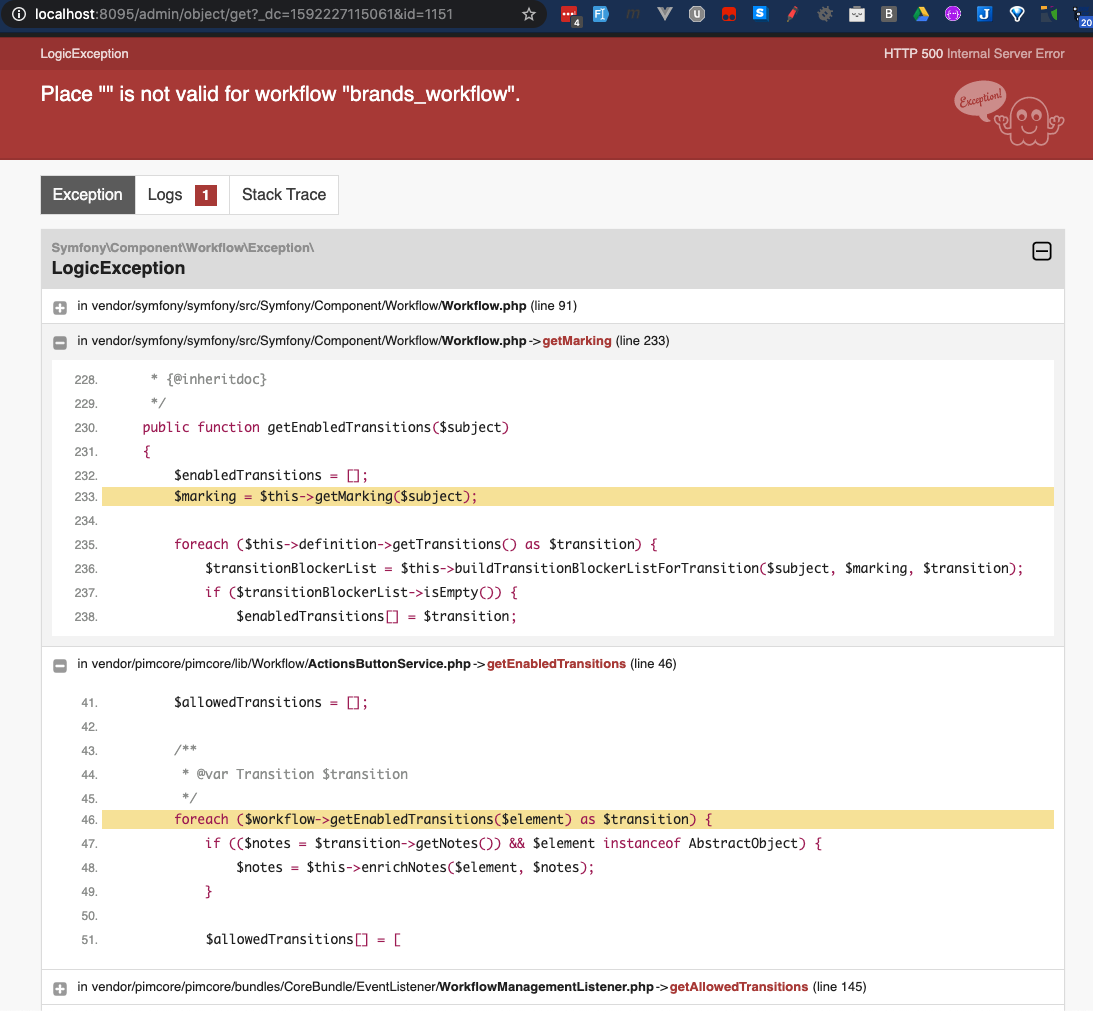Click the red marker pen extension icon

[792, 14]
